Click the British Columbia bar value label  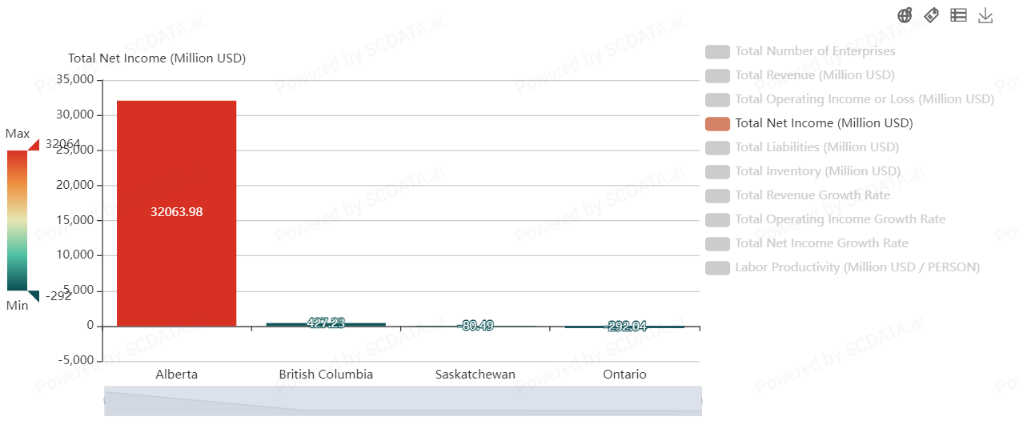click(326, 323)
